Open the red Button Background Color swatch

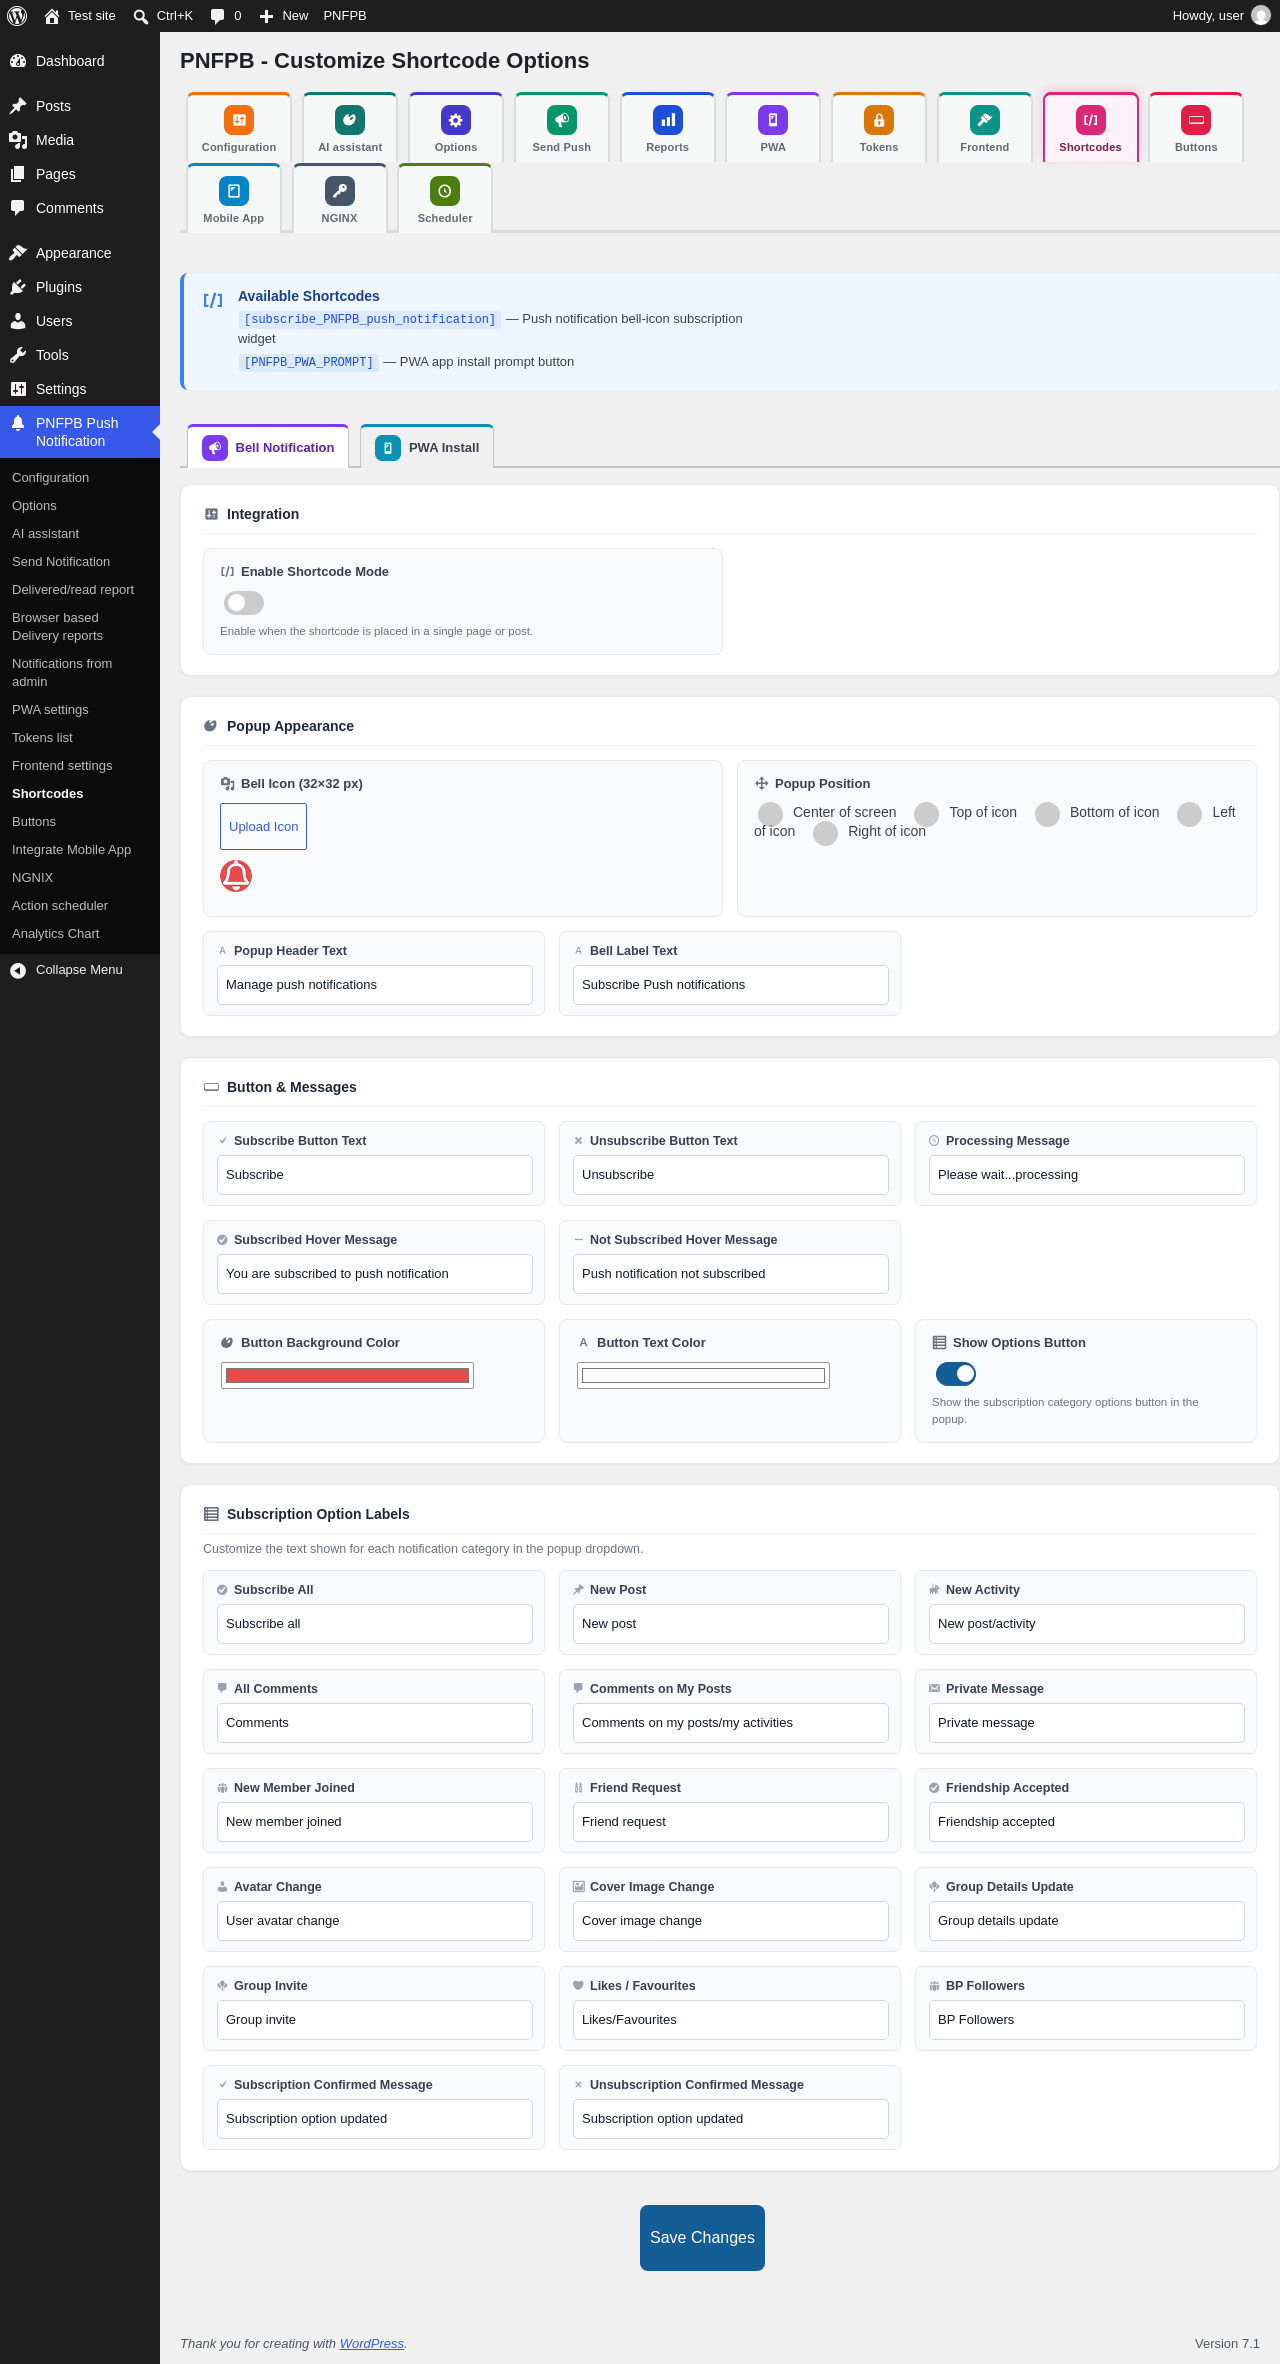[347, 1376]
